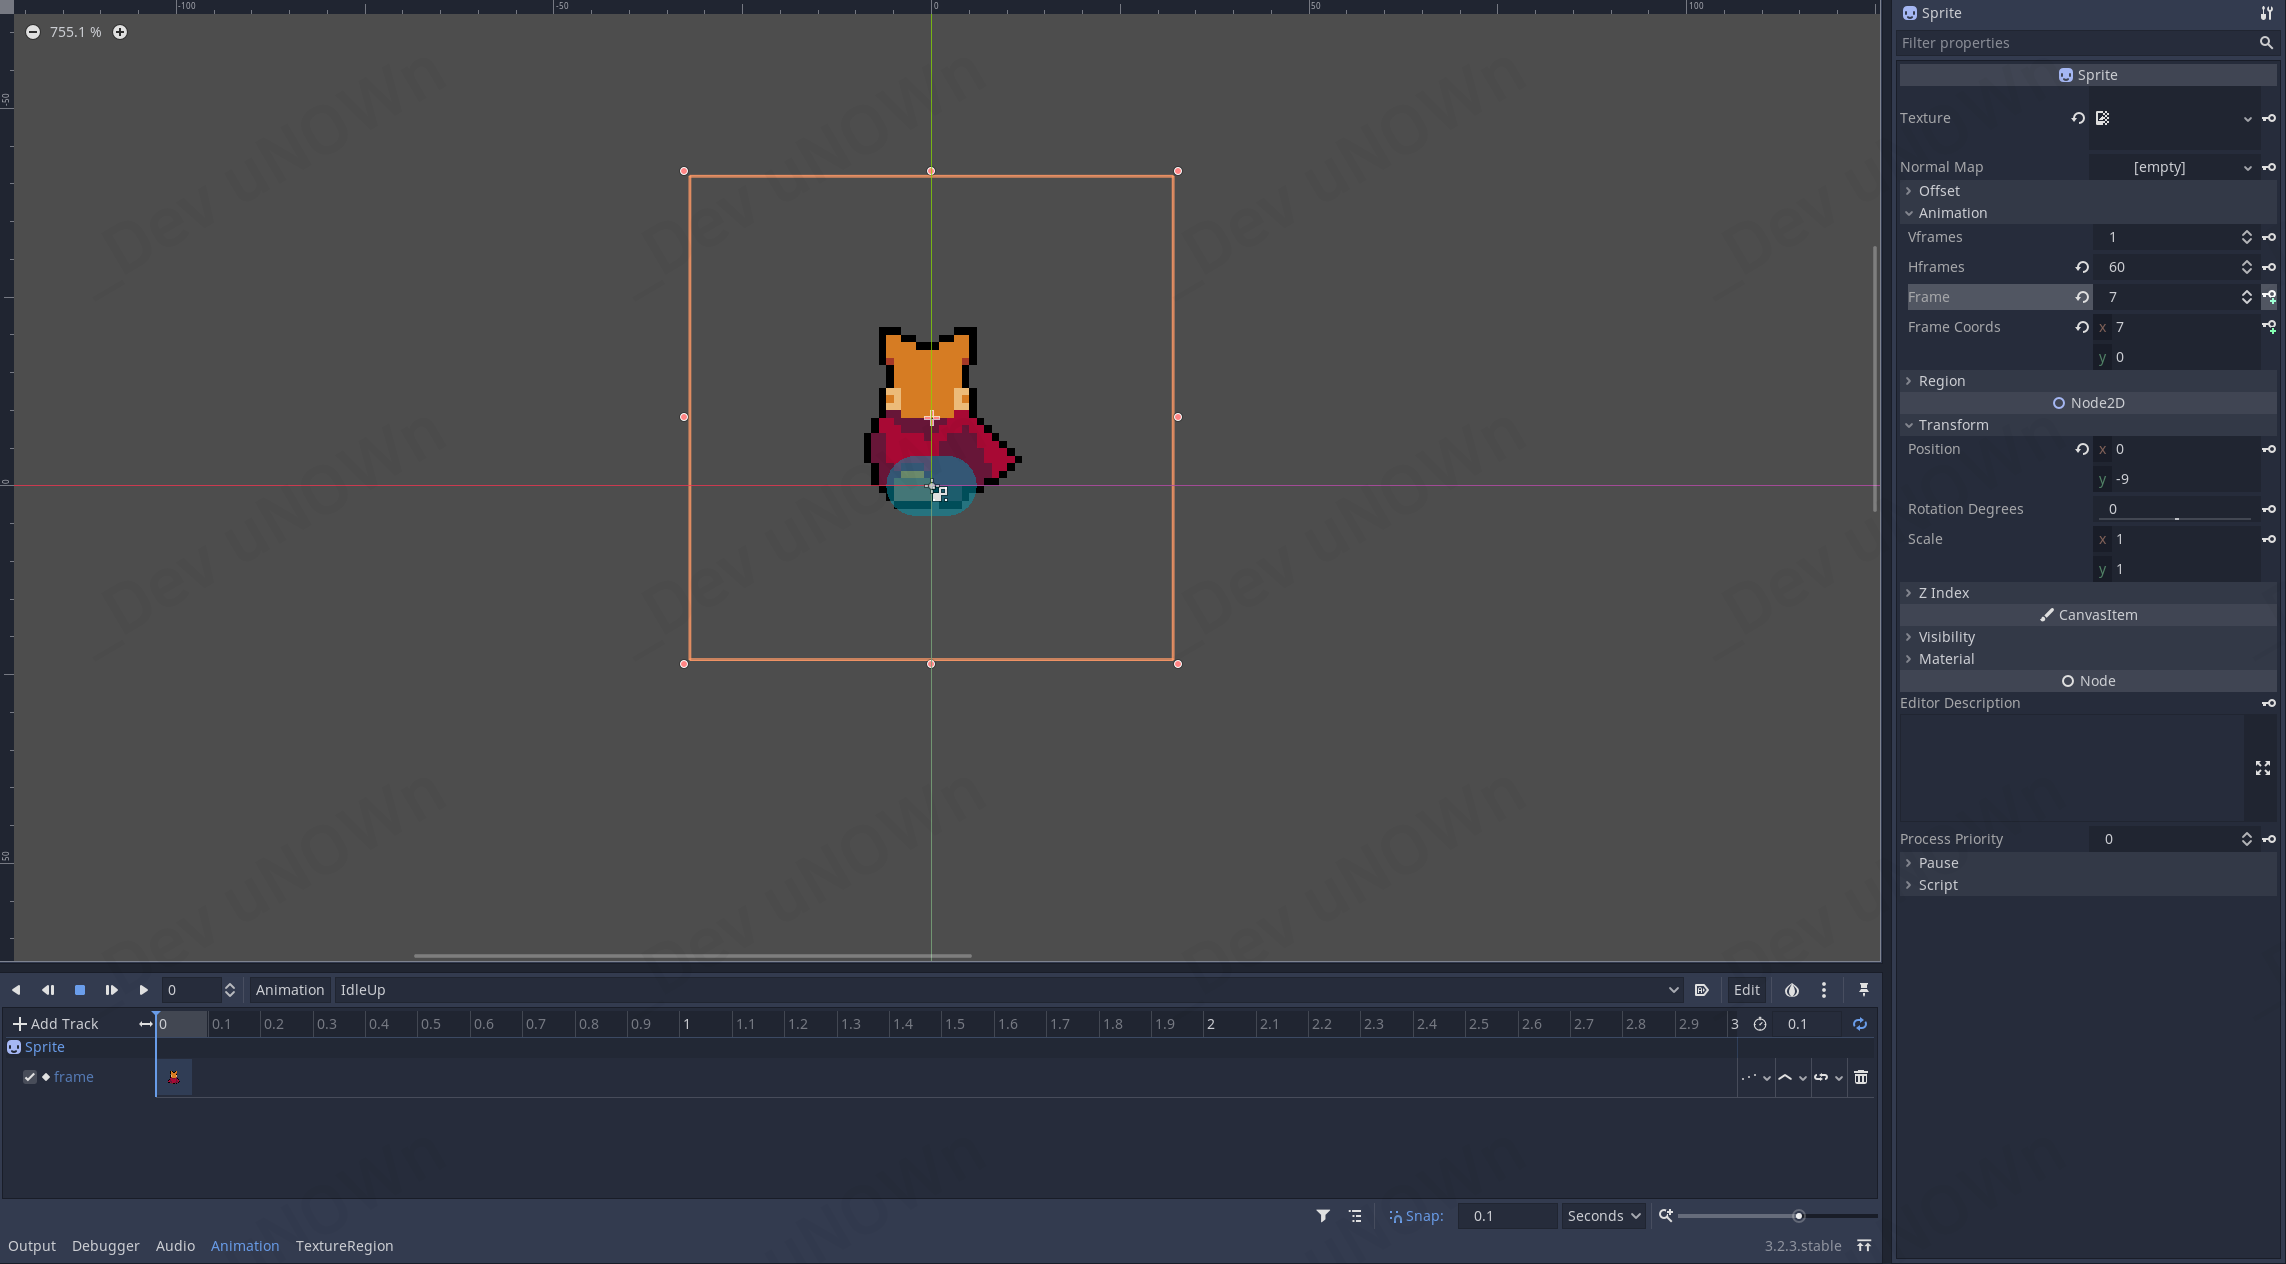Click the animation loop toggle icon
This screenshot has height=1264, width=2286.
(1859, 1024)
